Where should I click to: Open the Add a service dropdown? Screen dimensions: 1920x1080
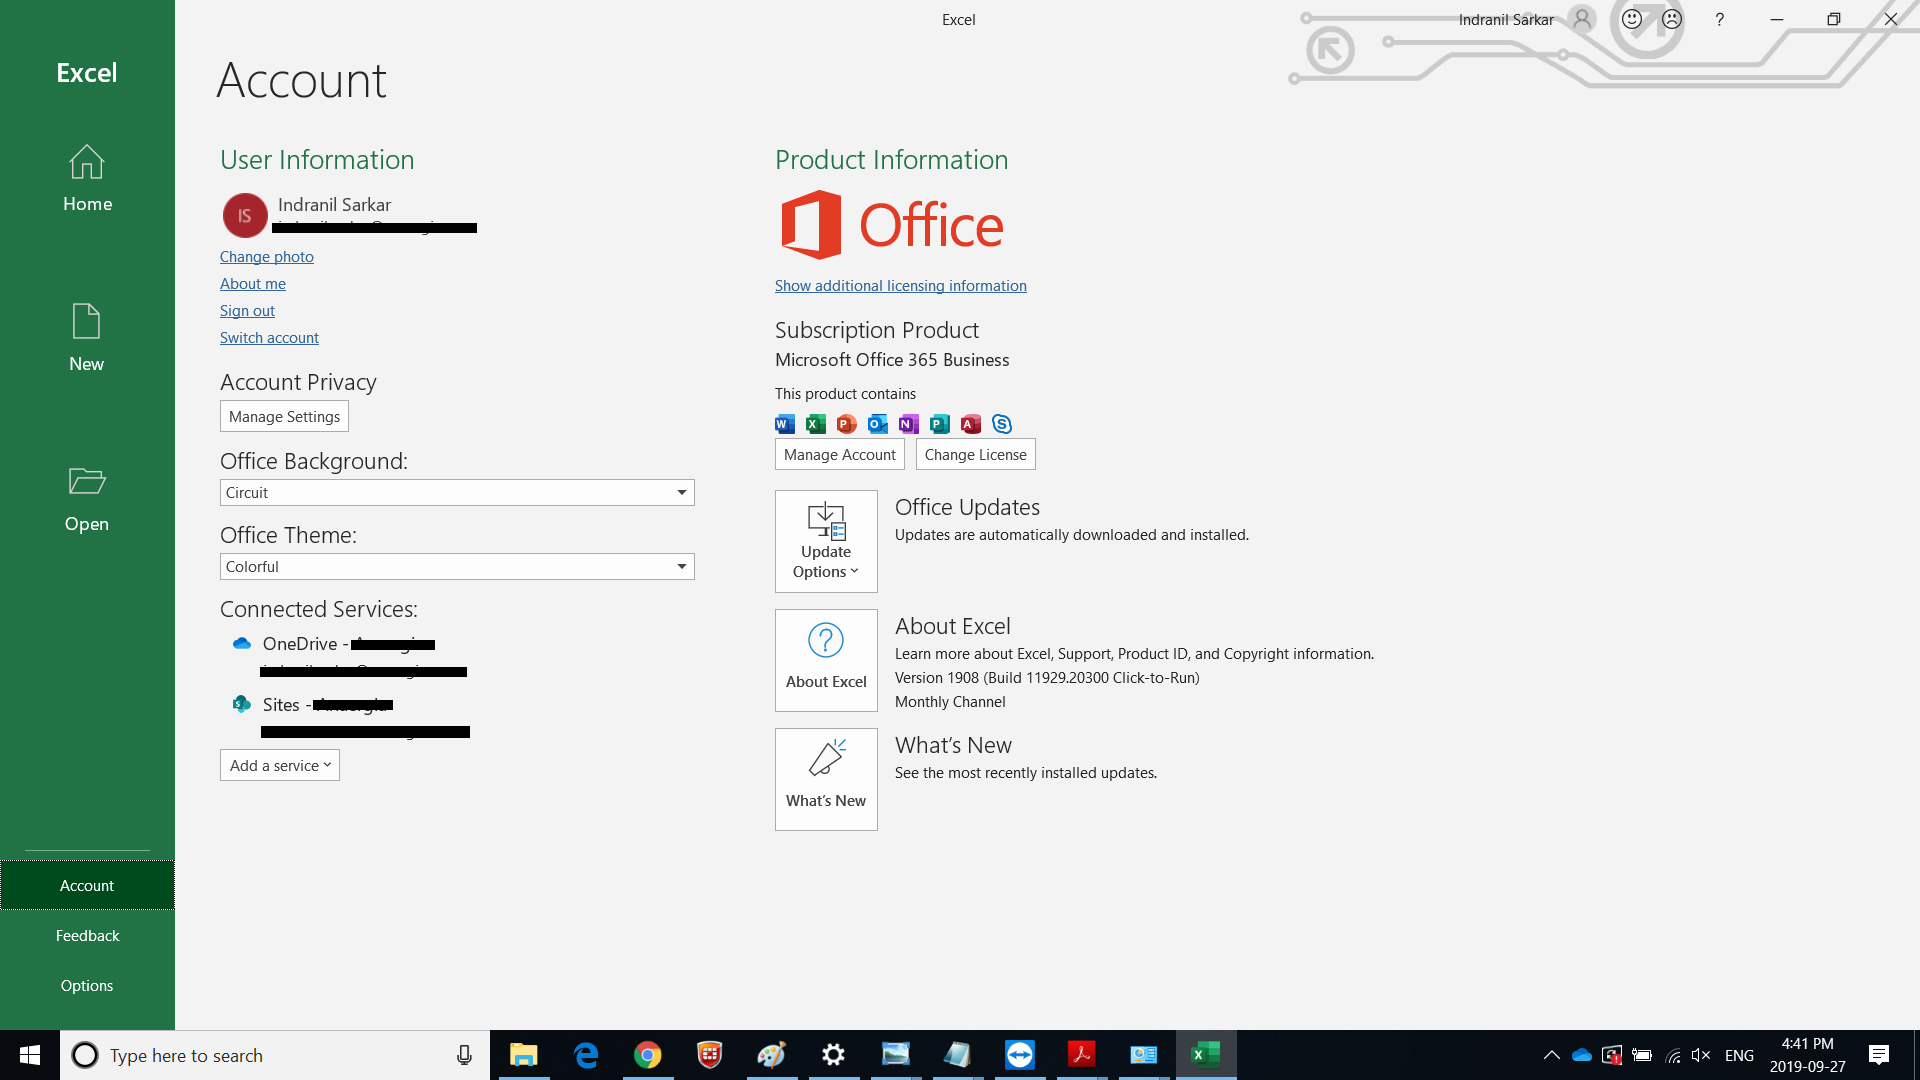(x=280, y=765)
